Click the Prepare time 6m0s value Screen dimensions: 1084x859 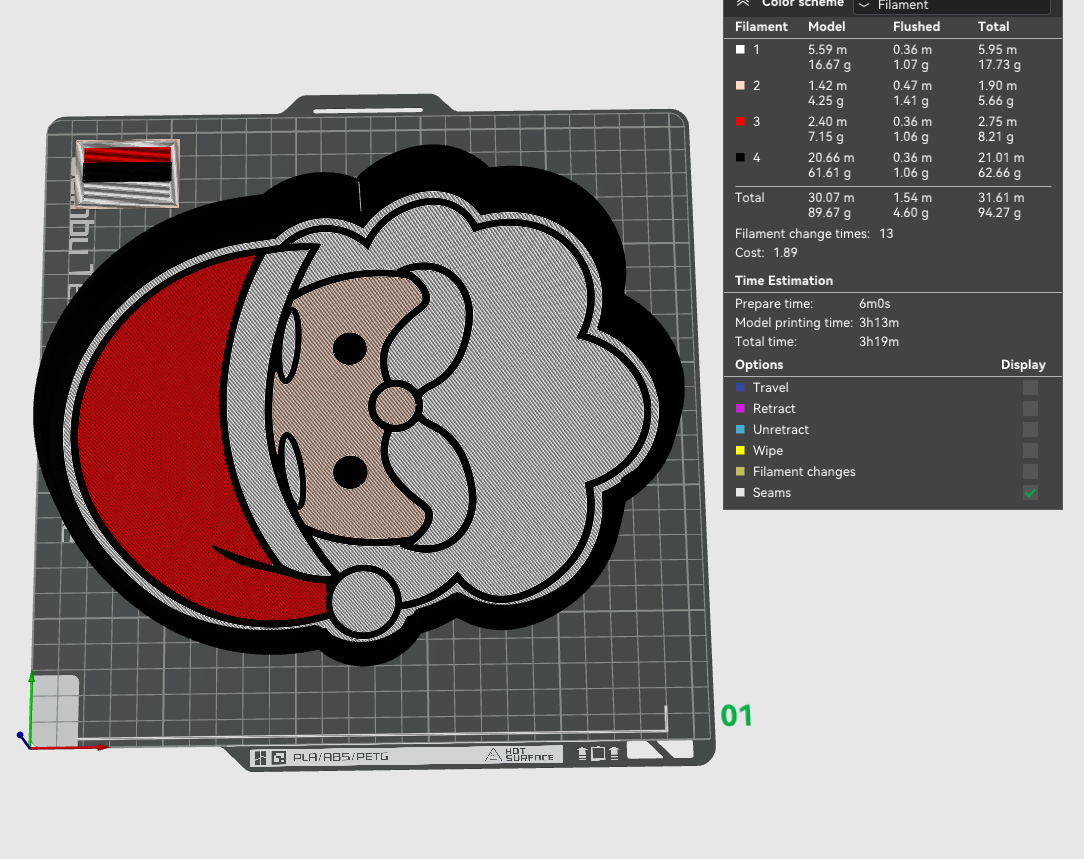click(x=875, y=303)
